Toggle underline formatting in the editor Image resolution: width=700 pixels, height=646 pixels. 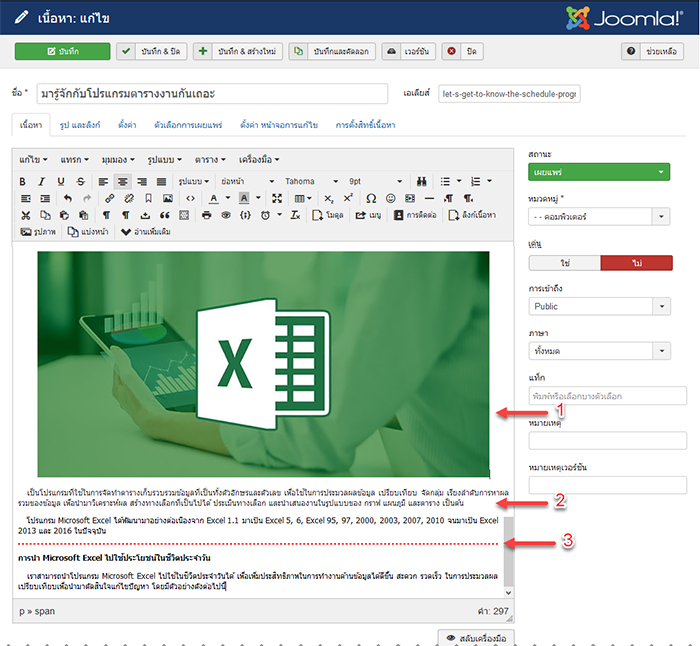click(61, 181)
